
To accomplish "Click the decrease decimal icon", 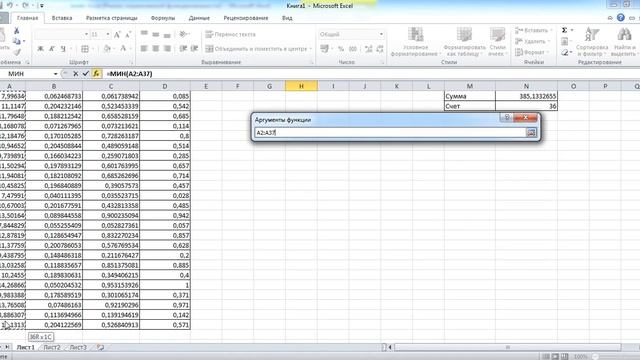I will tap(380, 49).
